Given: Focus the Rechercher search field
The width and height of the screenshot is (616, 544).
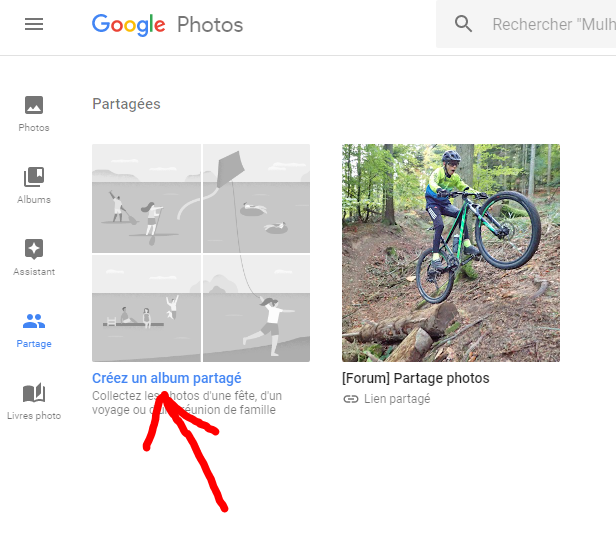Looking at the screenshot, I should pos(552,24).
